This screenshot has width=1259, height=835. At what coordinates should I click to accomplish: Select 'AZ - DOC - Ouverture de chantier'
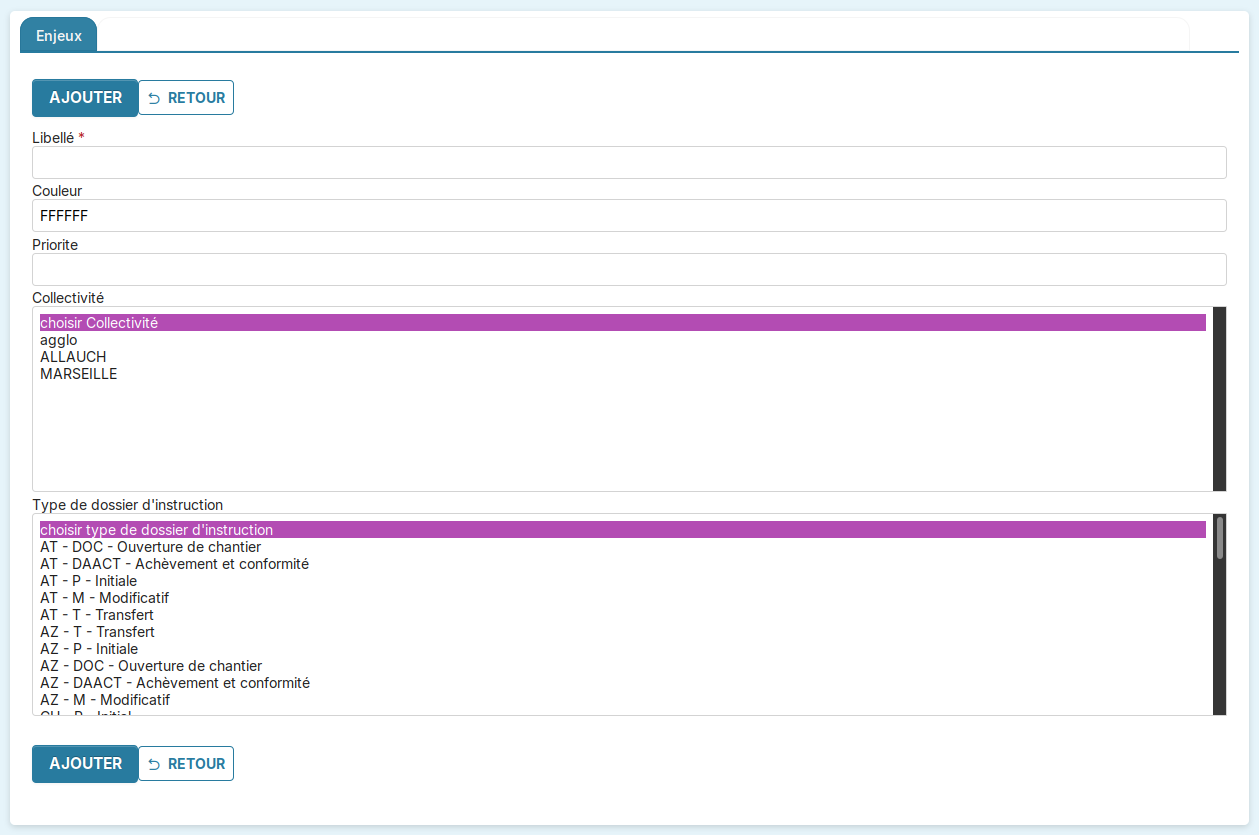(x=151, y=666)
